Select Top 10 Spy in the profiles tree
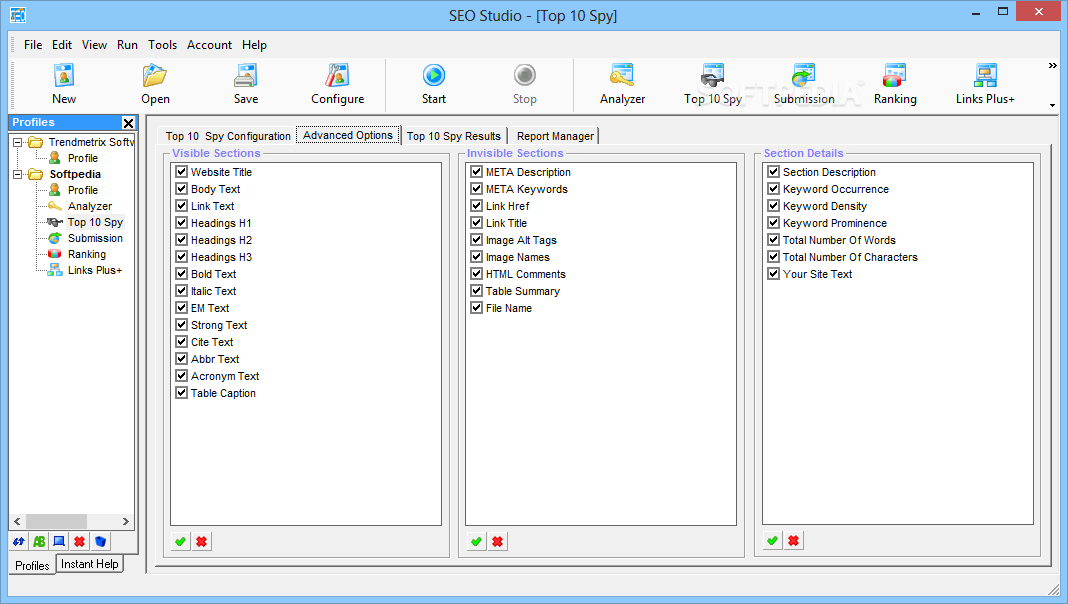 [95, 222]
